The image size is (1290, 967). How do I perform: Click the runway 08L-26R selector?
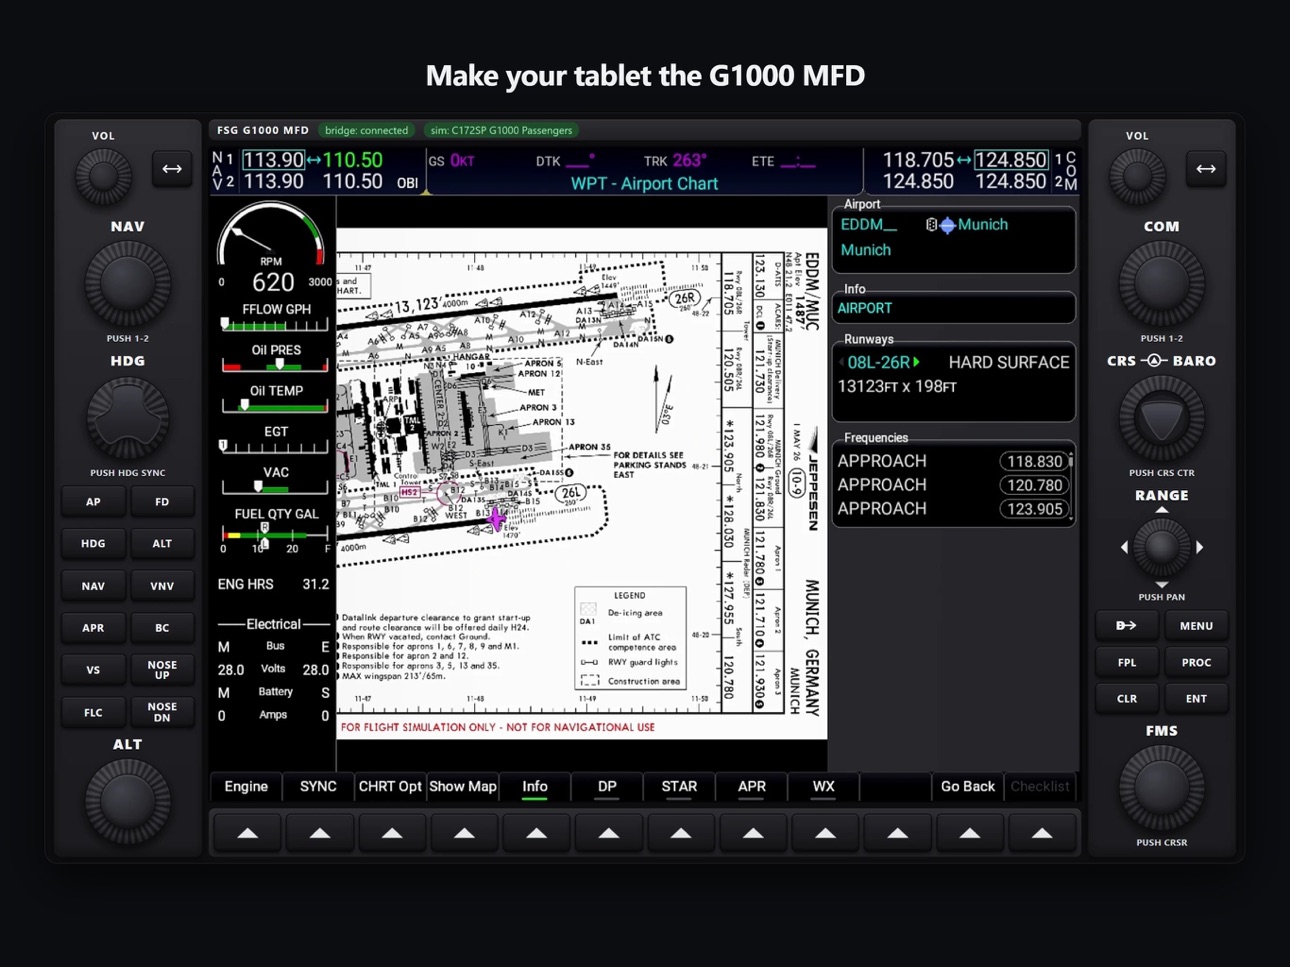click(879, 362)
